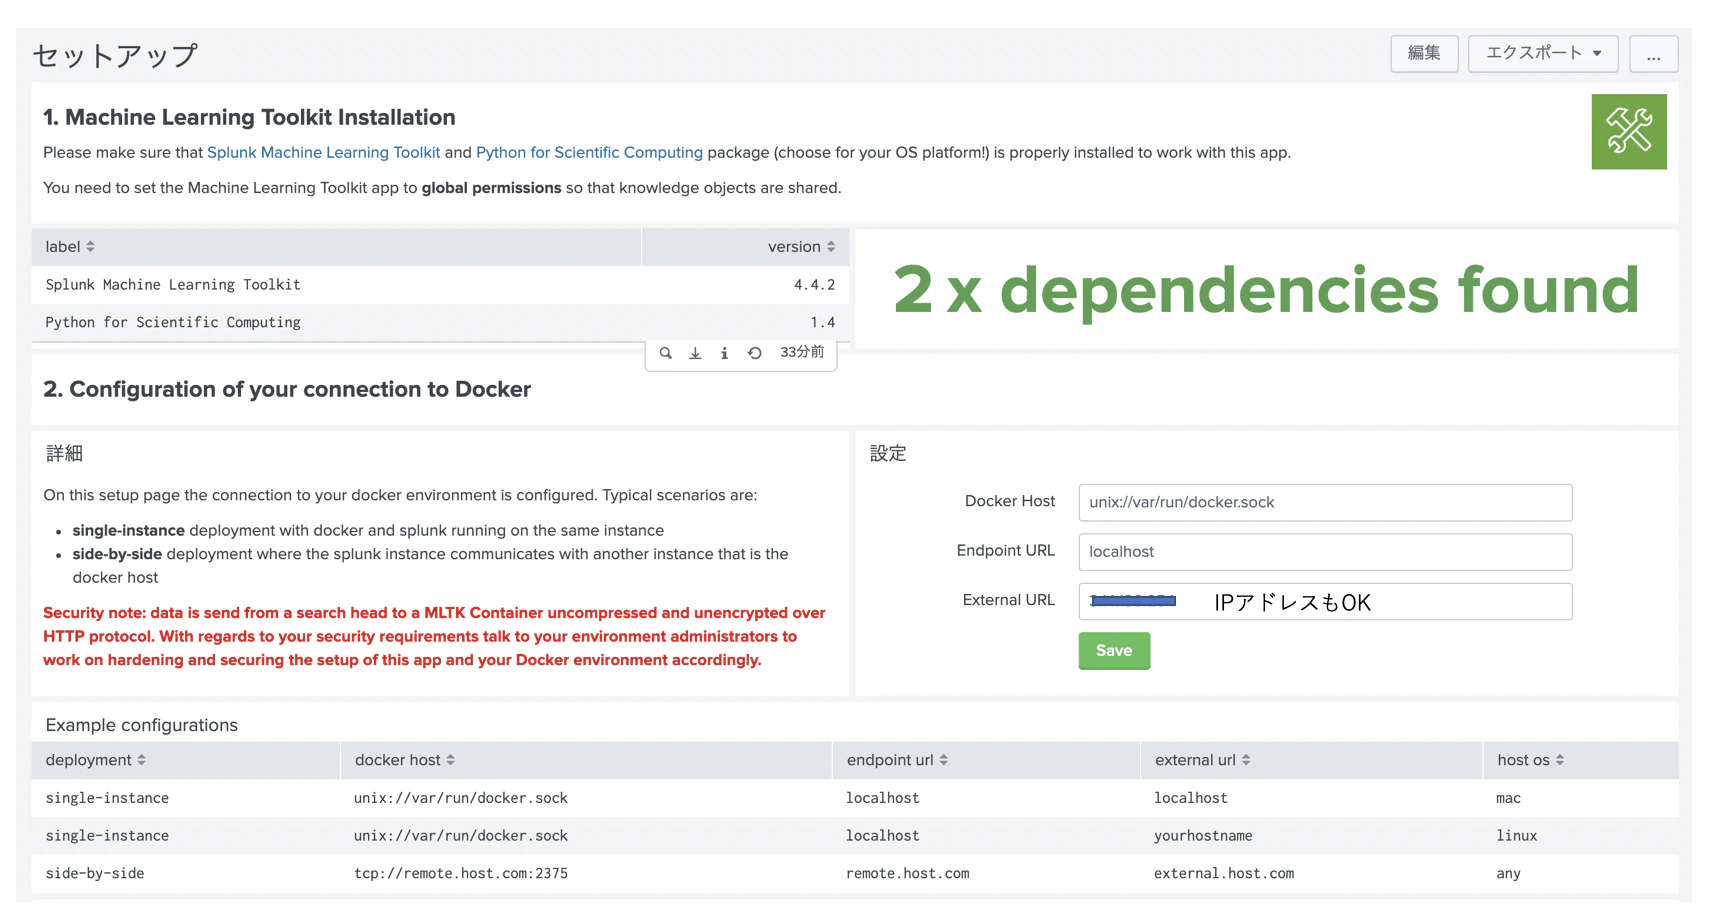Viewport: 1718px width, 924px height.
Task: Refresh the dependencies panel with the reload icon
Action: click(x=755, y=353)
